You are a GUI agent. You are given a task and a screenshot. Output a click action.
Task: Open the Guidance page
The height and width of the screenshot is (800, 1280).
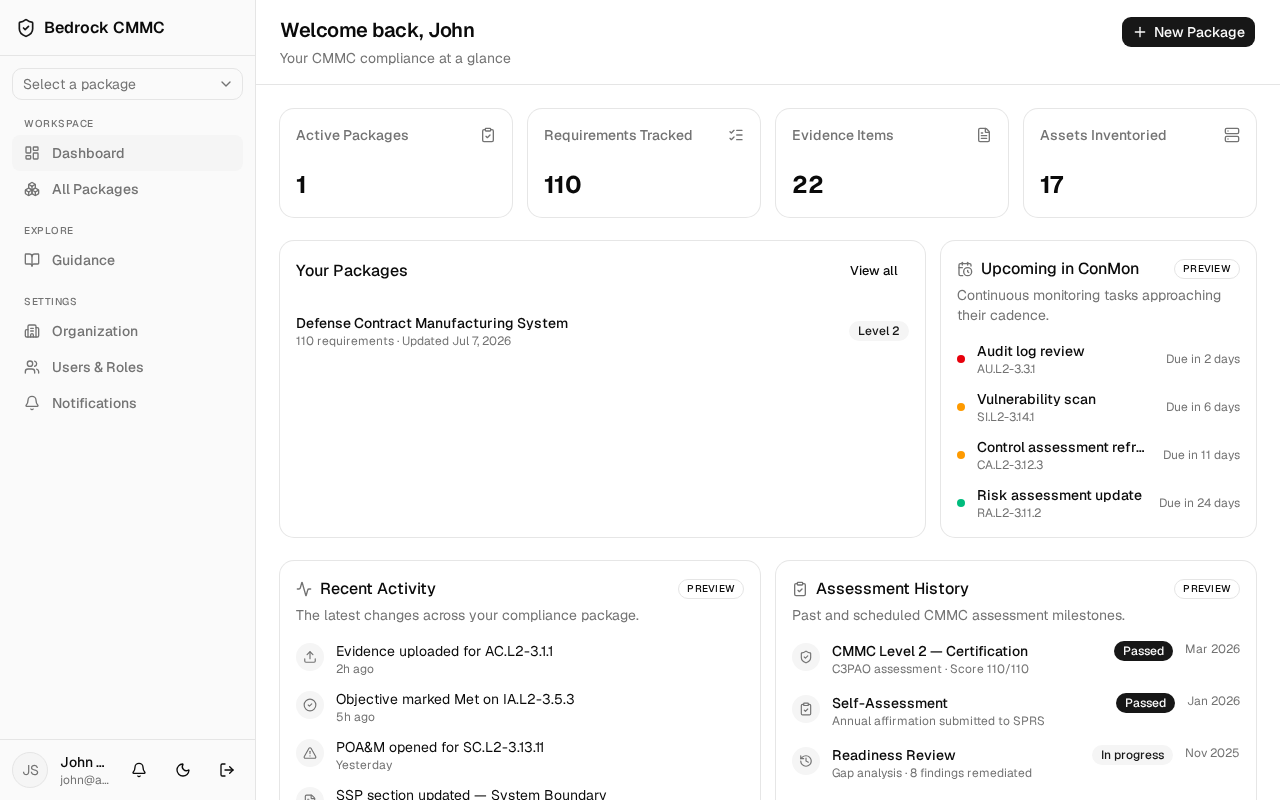(x=127, y=260)
